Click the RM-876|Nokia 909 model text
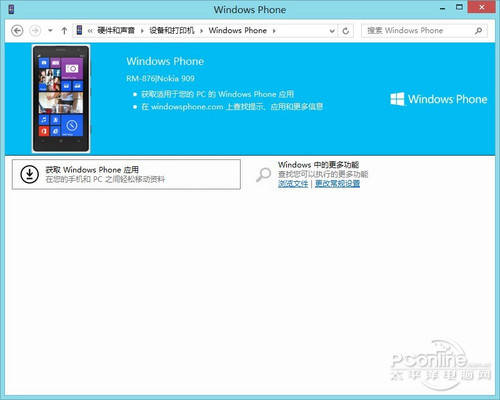Screen dimensions: 500x400 click(x=160, y=79)
